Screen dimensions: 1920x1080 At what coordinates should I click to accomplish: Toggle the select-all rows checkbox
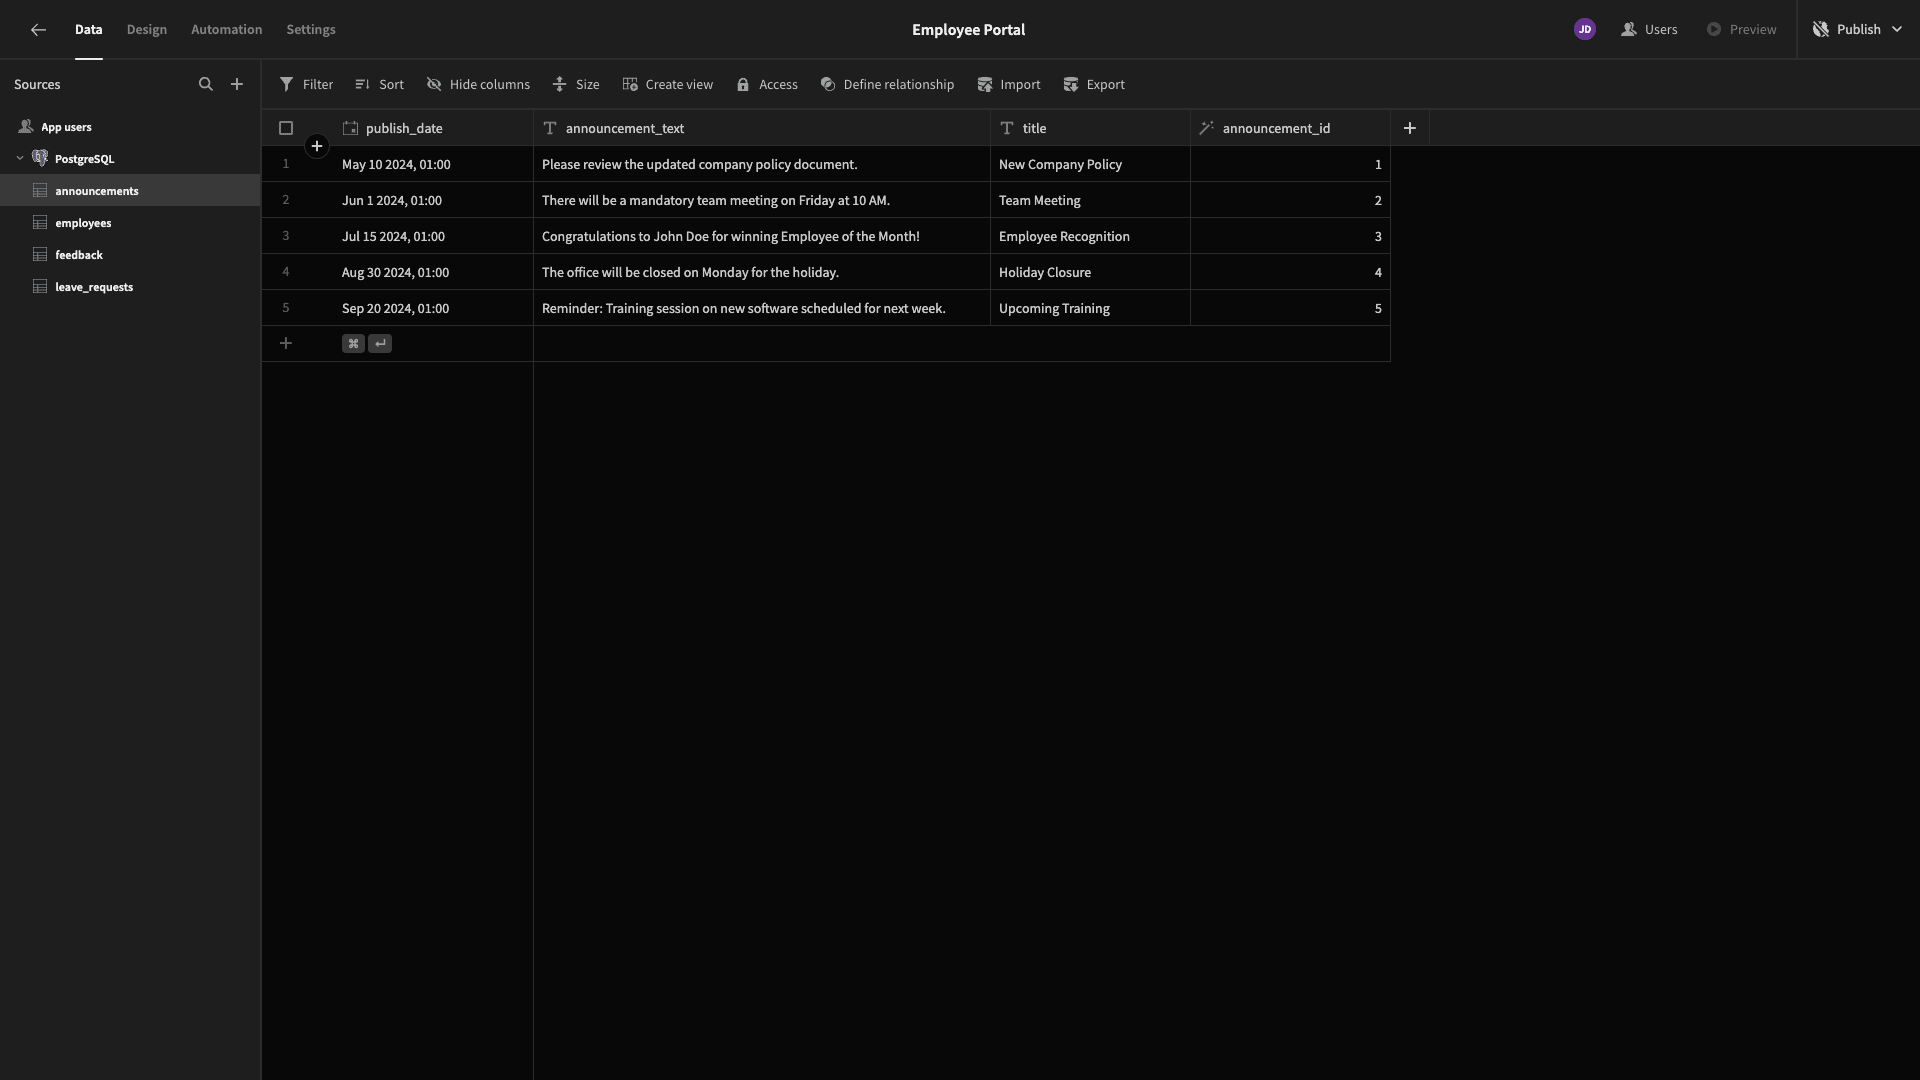point(286,128)
